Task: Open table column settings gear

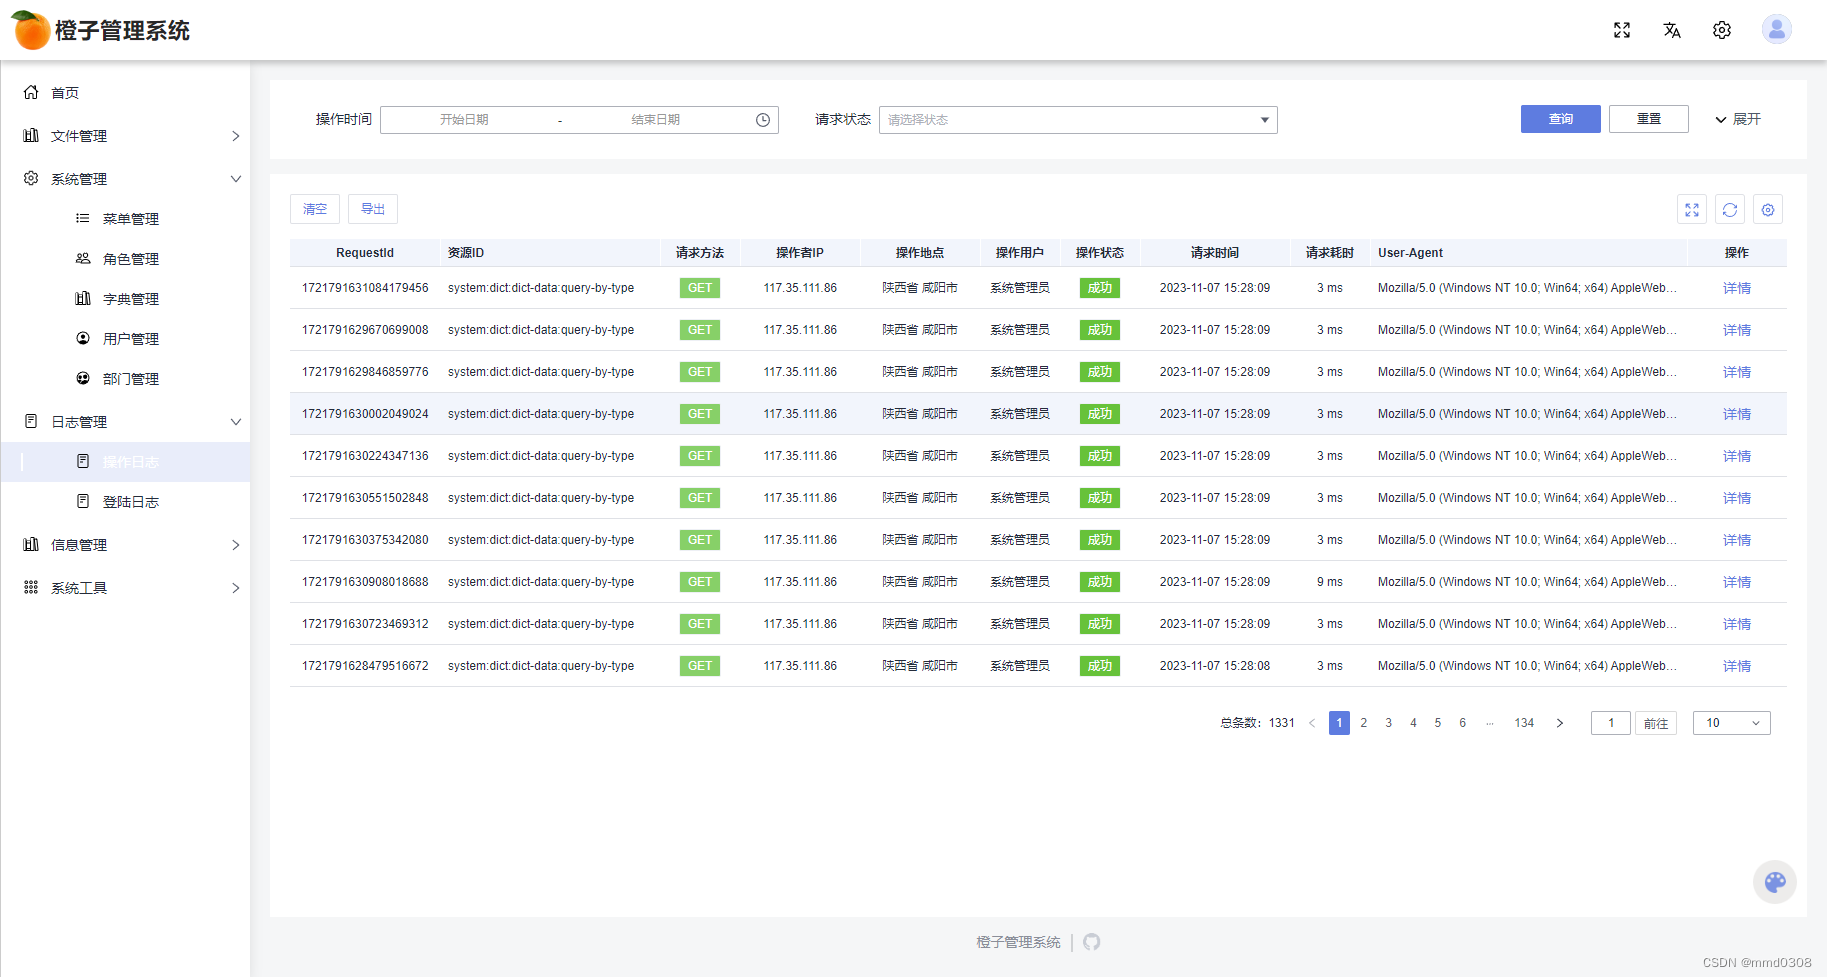Action: pos(1768,210)
